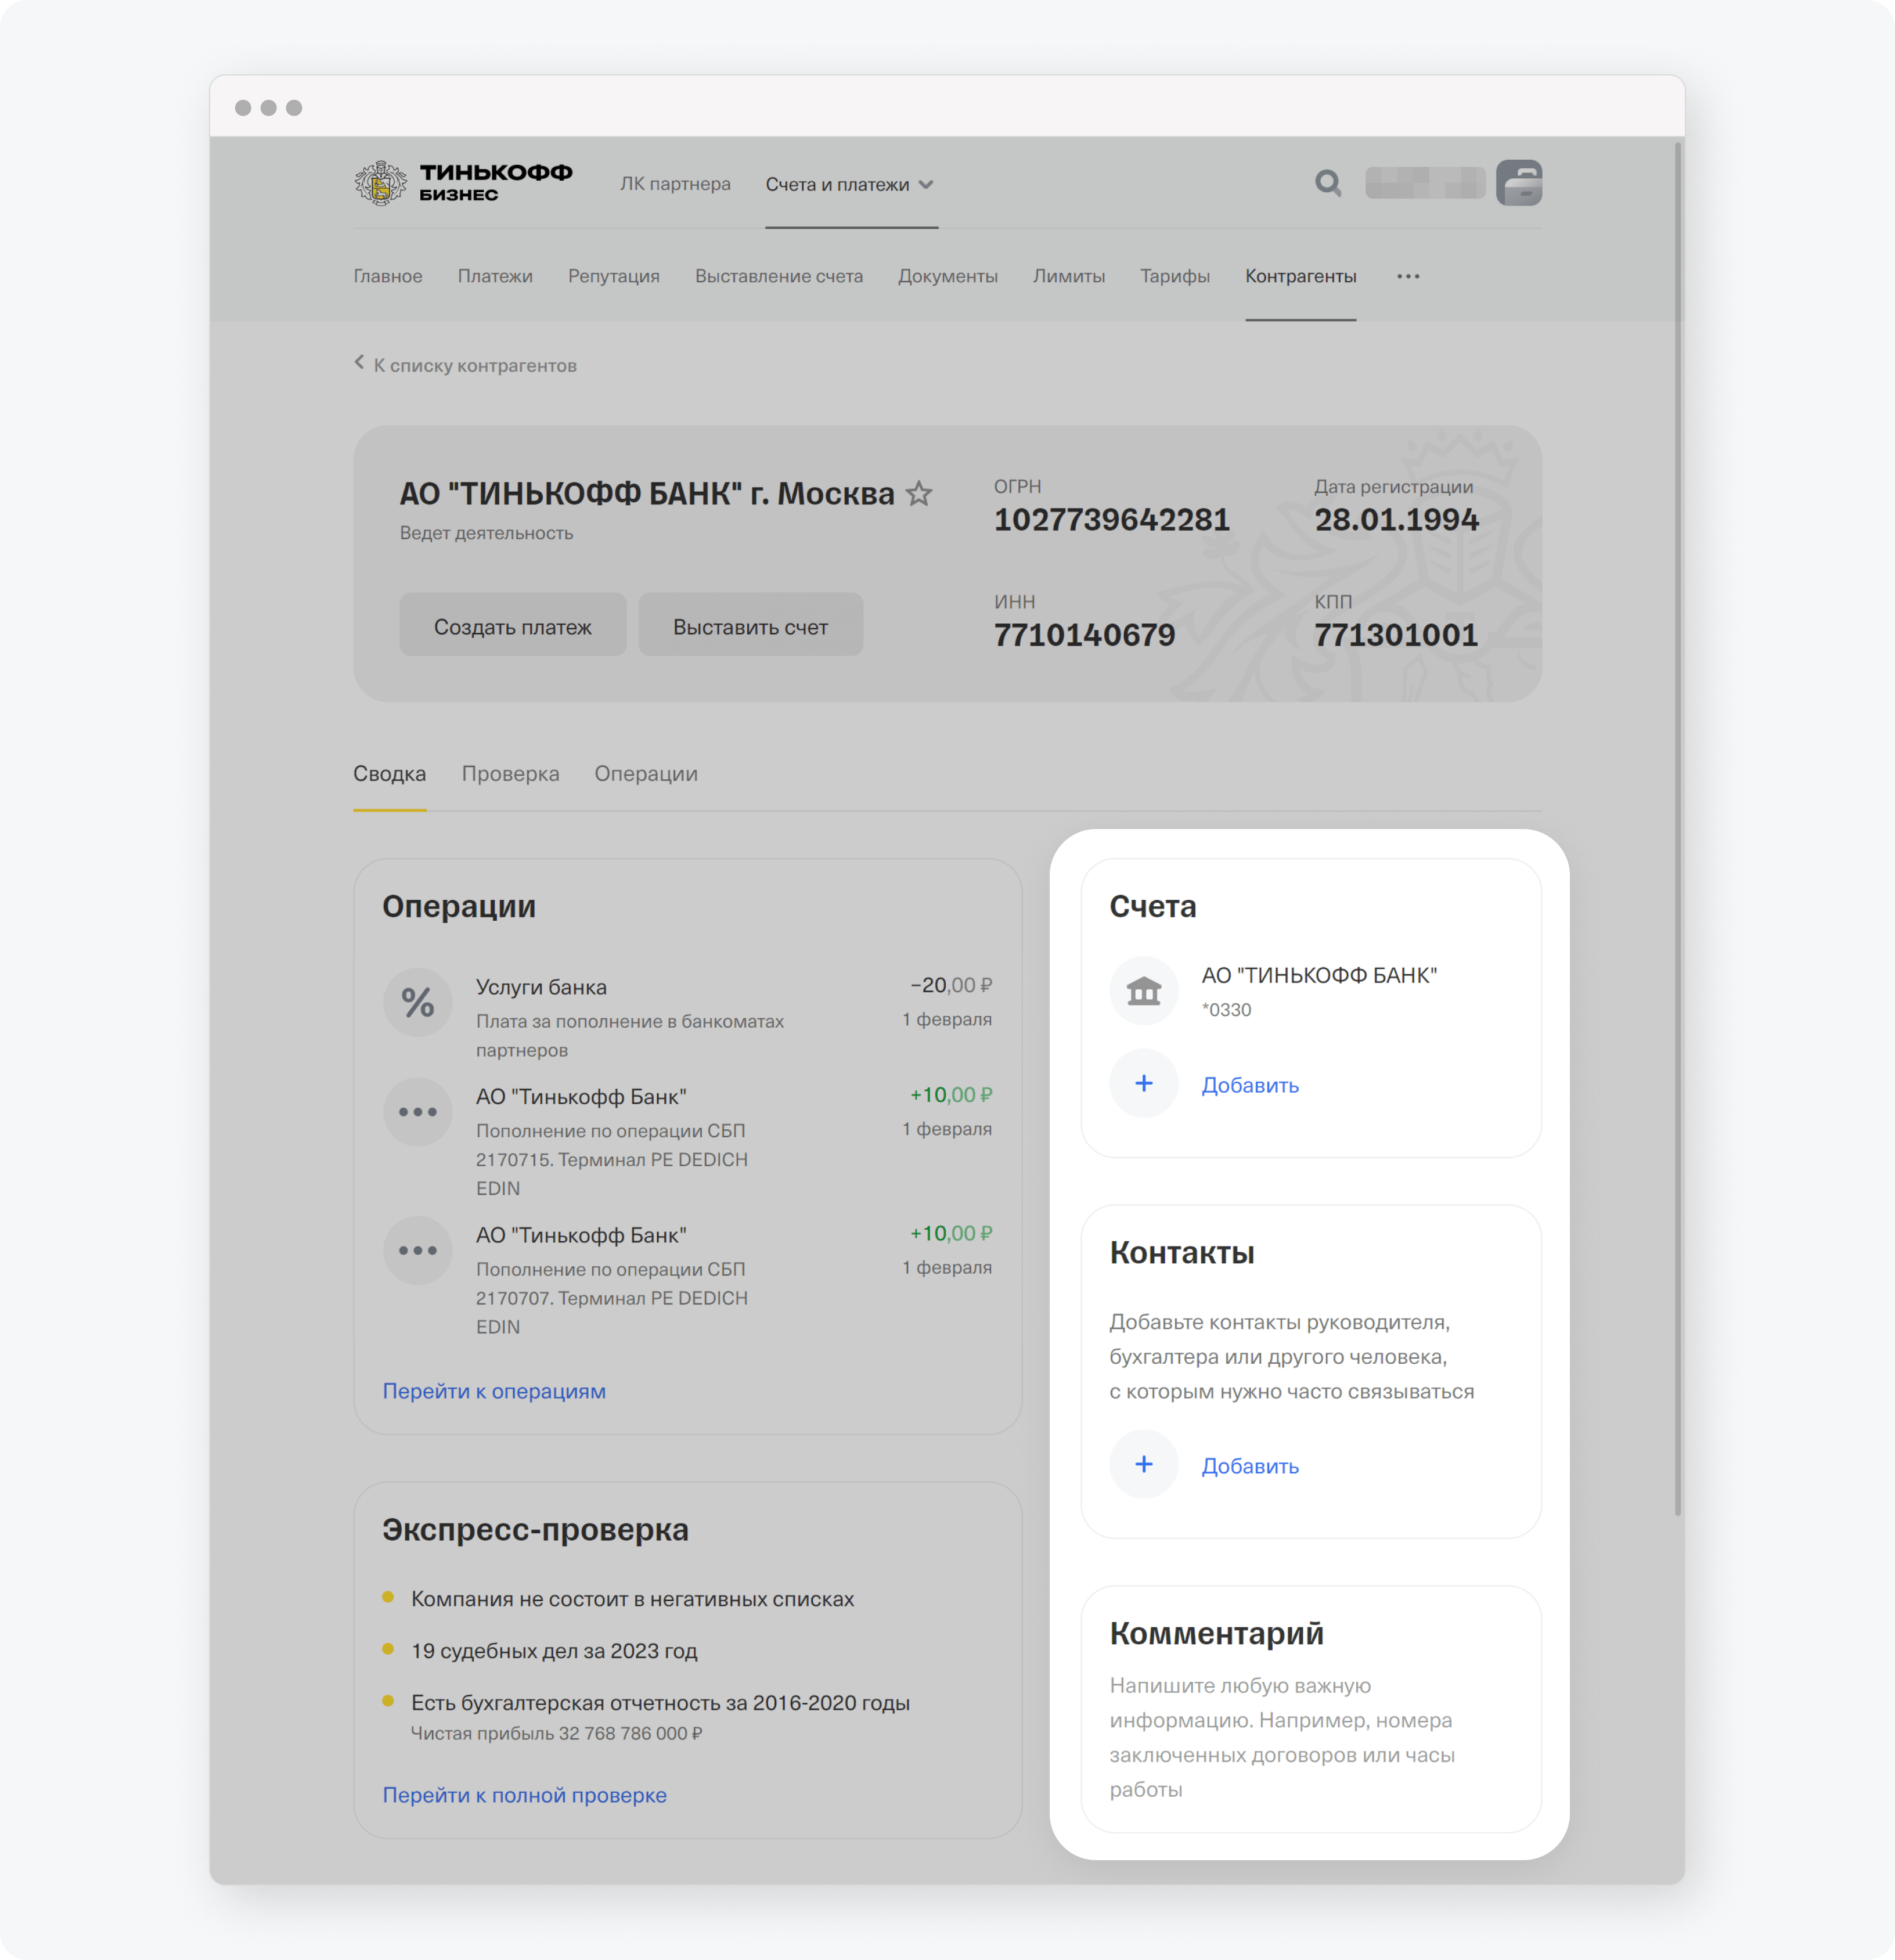
Task: Open the search magnifier icon
Action: (1328, 183)
